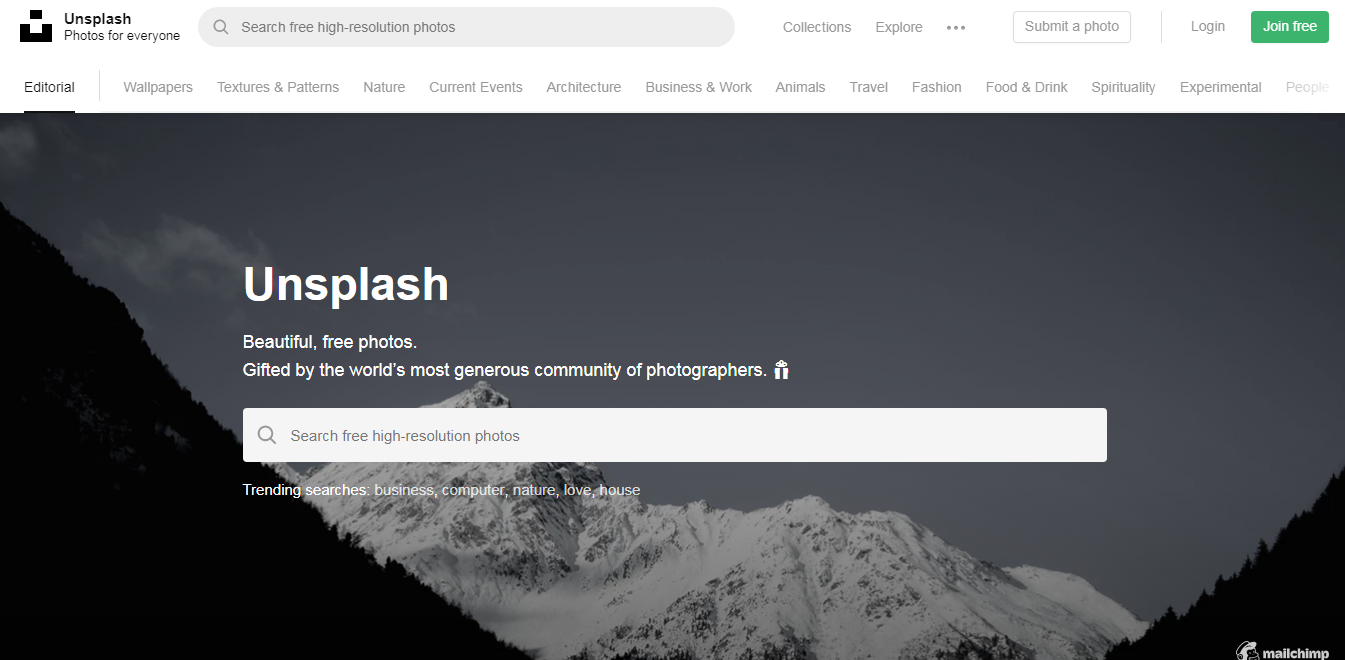
Task: Select the Editorial tab
Action: pos(50,87)
